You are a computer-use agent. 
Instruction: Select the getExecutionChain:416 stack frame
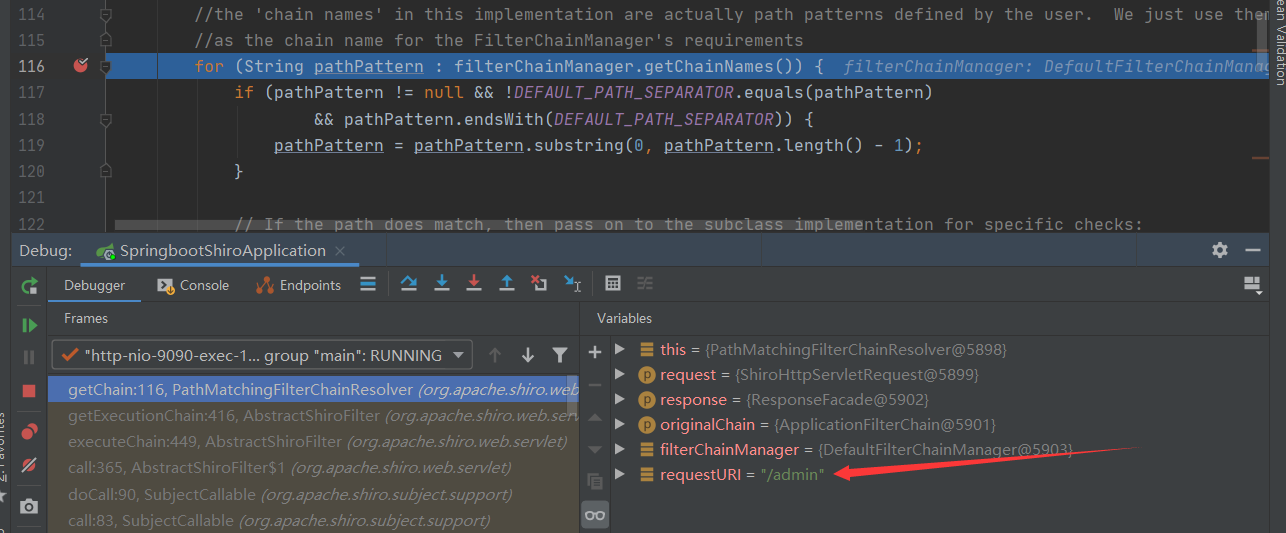coord(225,415)
